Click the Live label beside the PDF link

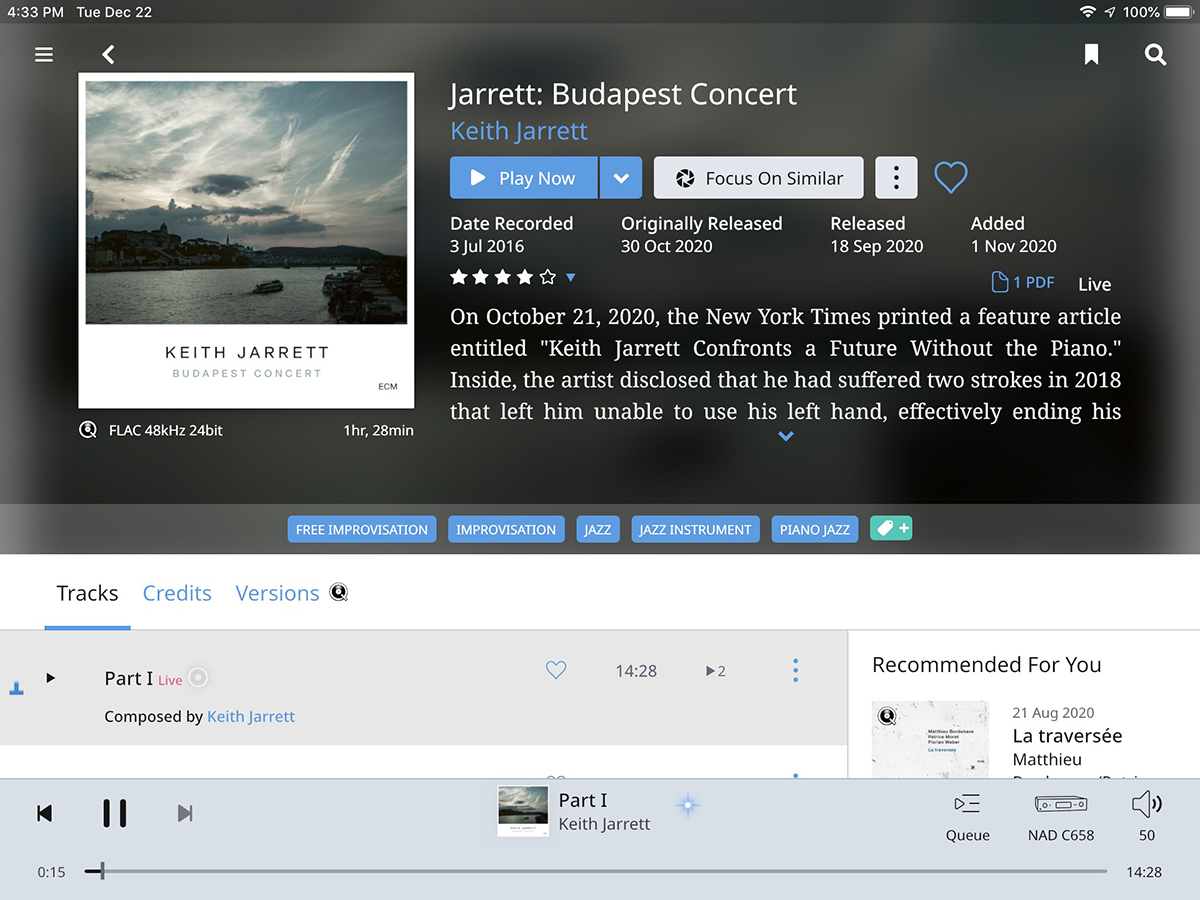click(x=1095, y=284)
